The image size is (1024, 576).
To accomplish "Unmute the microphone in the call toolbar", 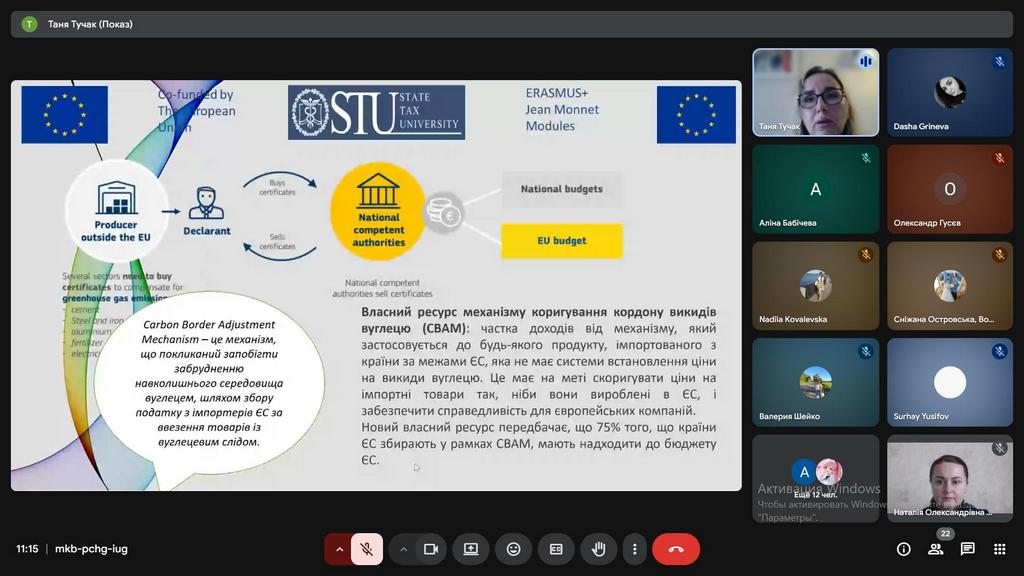I will pos(367,549).
